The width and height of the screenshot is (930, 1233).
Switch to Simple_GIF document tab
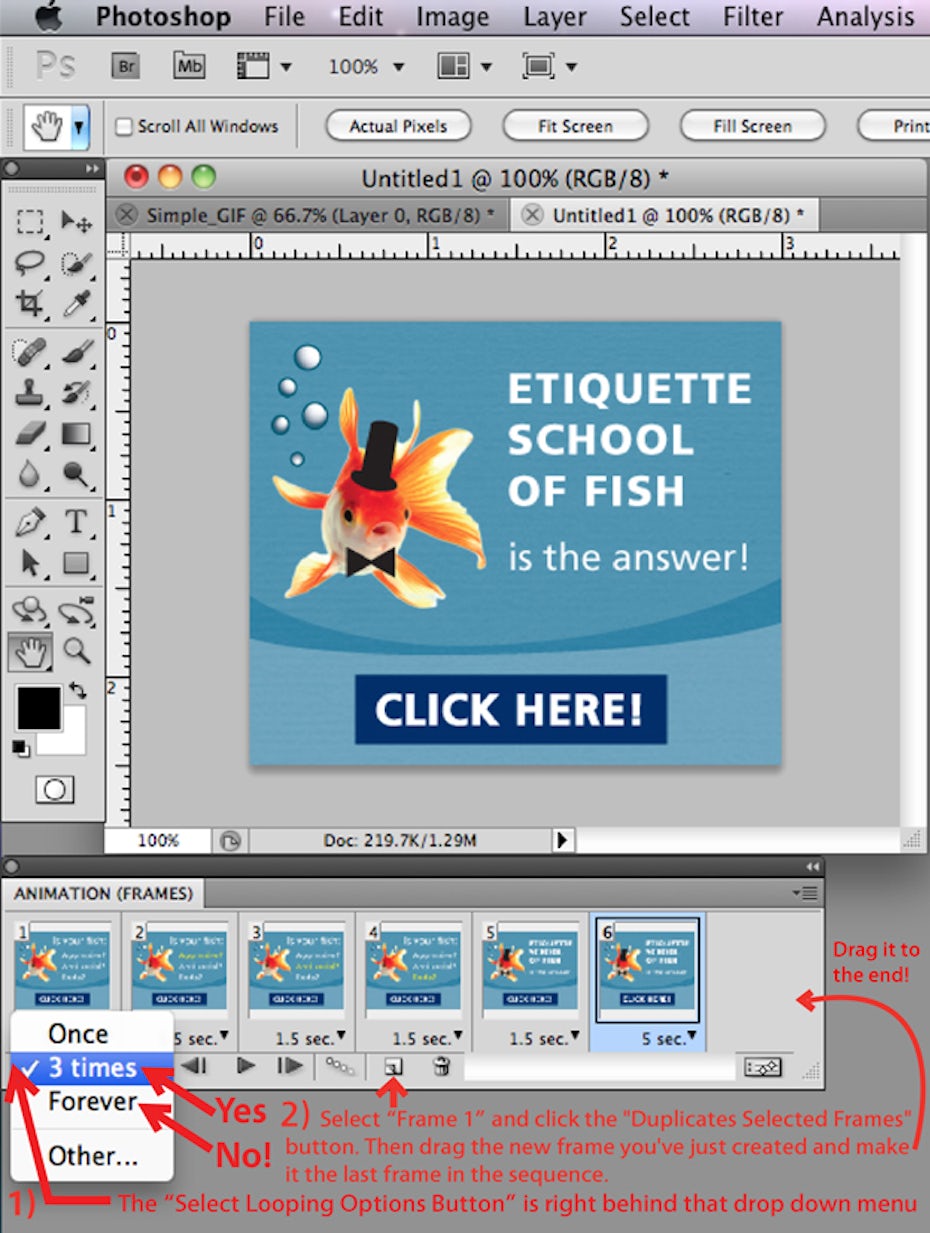319,215
